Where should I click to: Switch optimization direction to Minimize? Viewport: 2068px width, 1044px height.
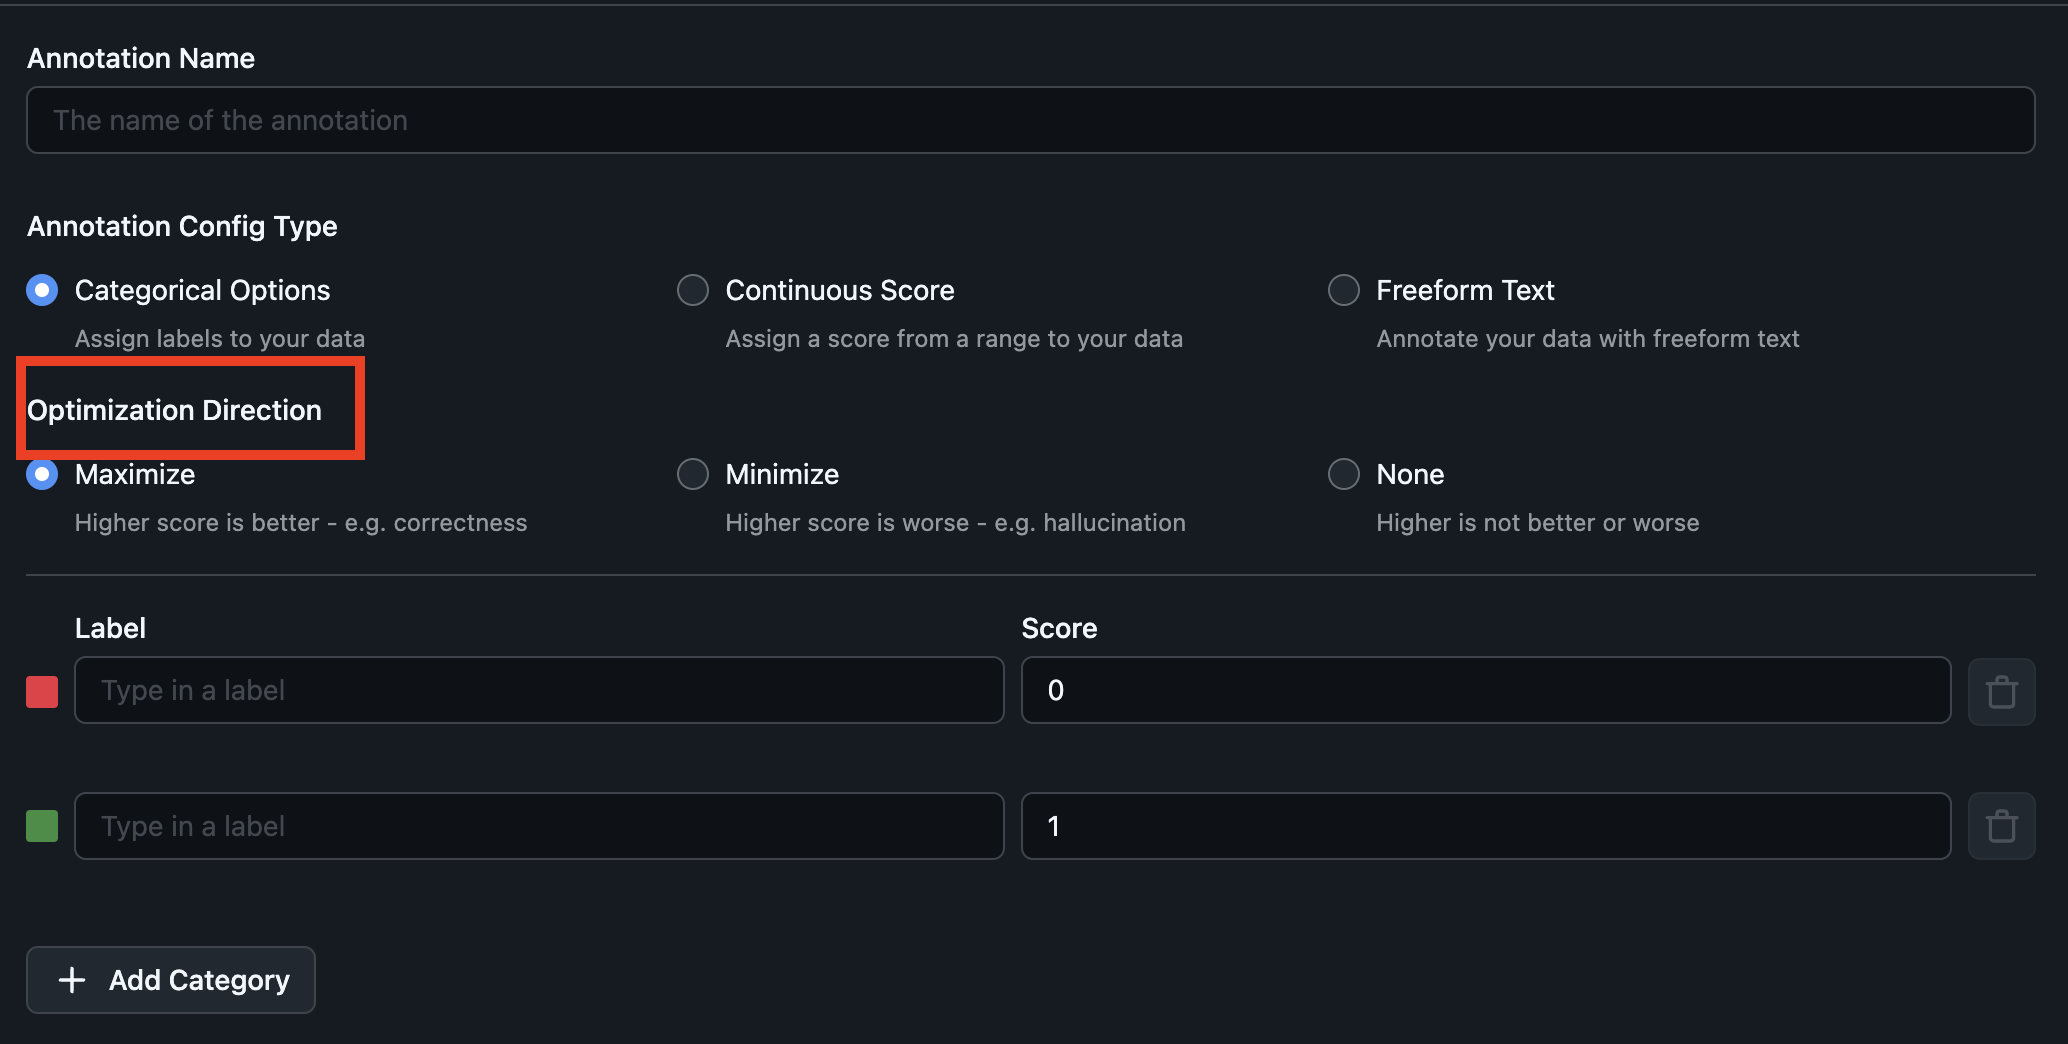[x=693, y=474]
